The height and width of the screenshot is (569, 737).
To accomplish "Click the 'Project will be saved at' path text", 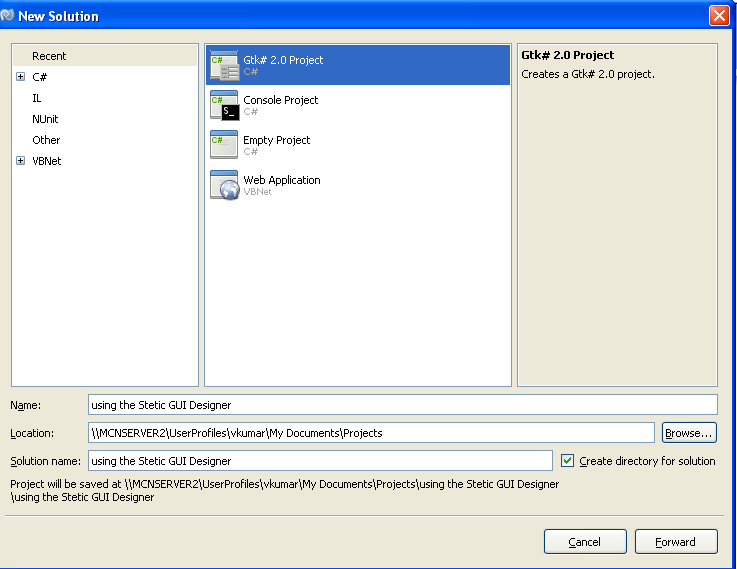I will [284, 491].
